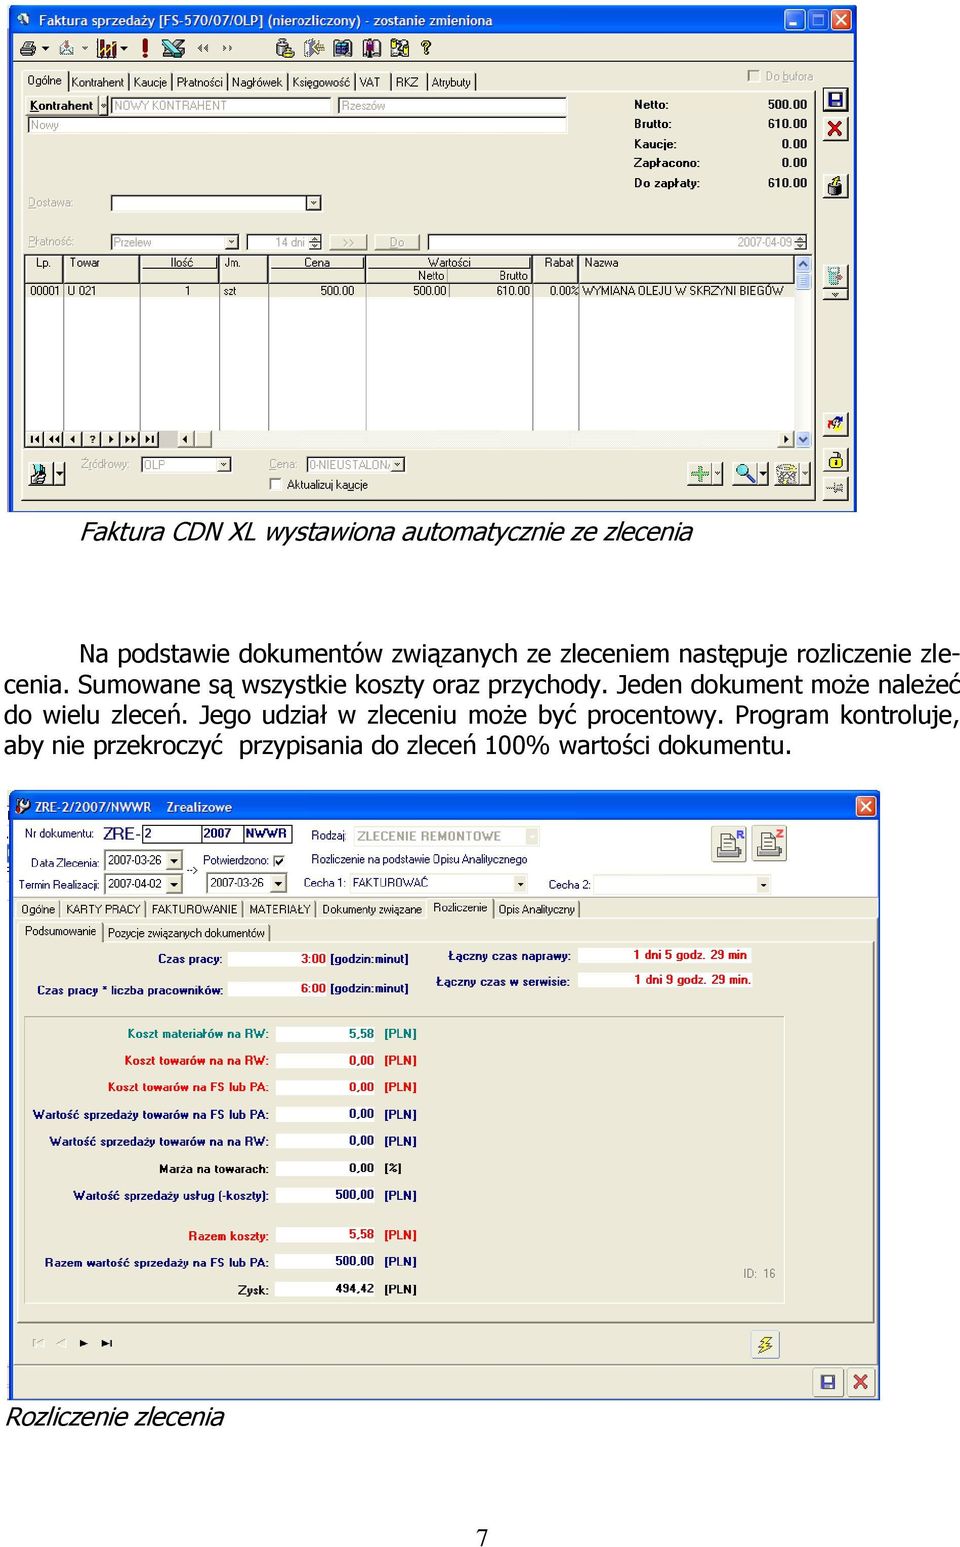Open the Płatność Przelew dropdown
The width and height of the screenshot is (960, 1547).
232,242
